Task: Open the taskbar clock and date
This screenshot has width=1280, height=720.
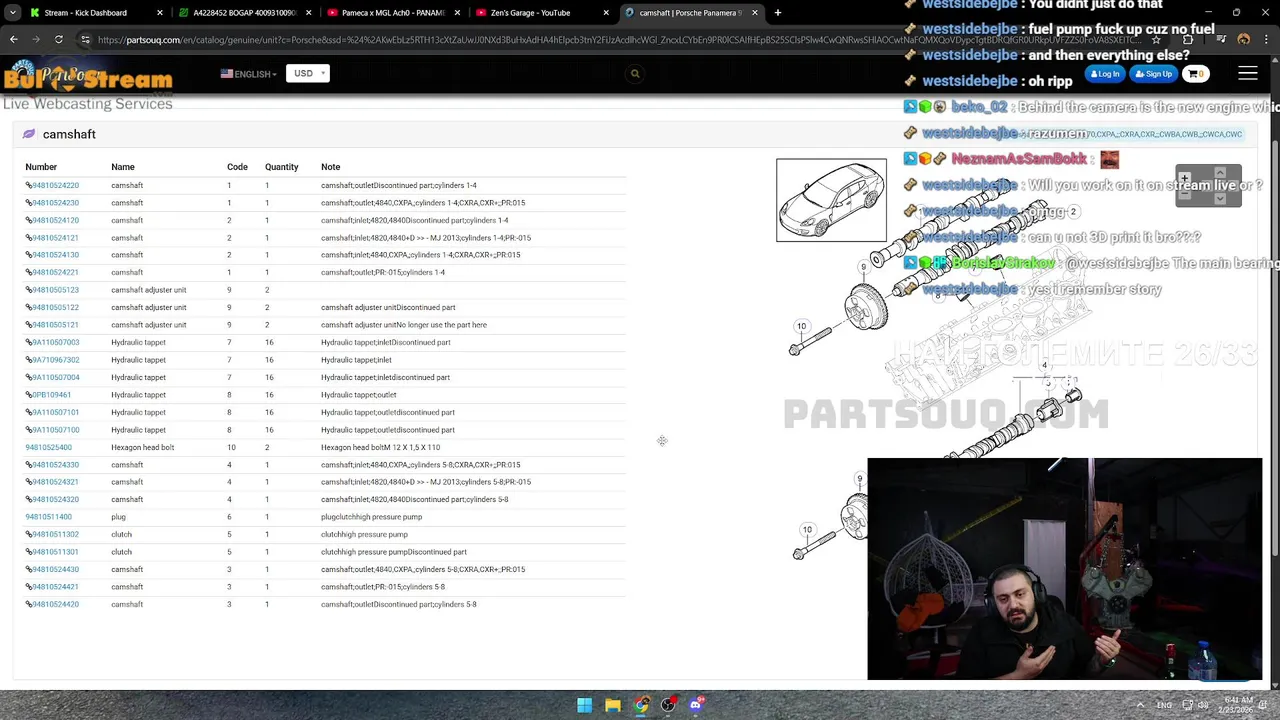Action: 1238,705
